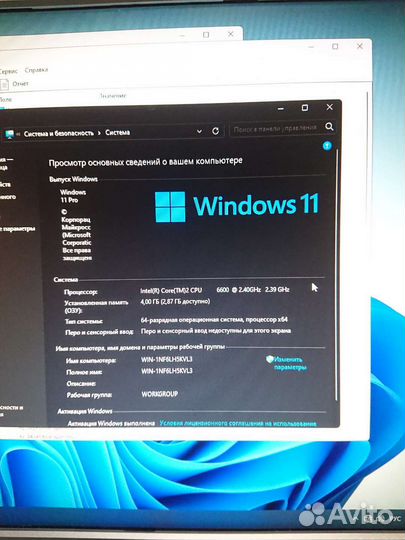The height and width of the screenshot is (540, 405).
Task: Click the Control Panel computer icon in breadcrumb
Action: point(10,134)
